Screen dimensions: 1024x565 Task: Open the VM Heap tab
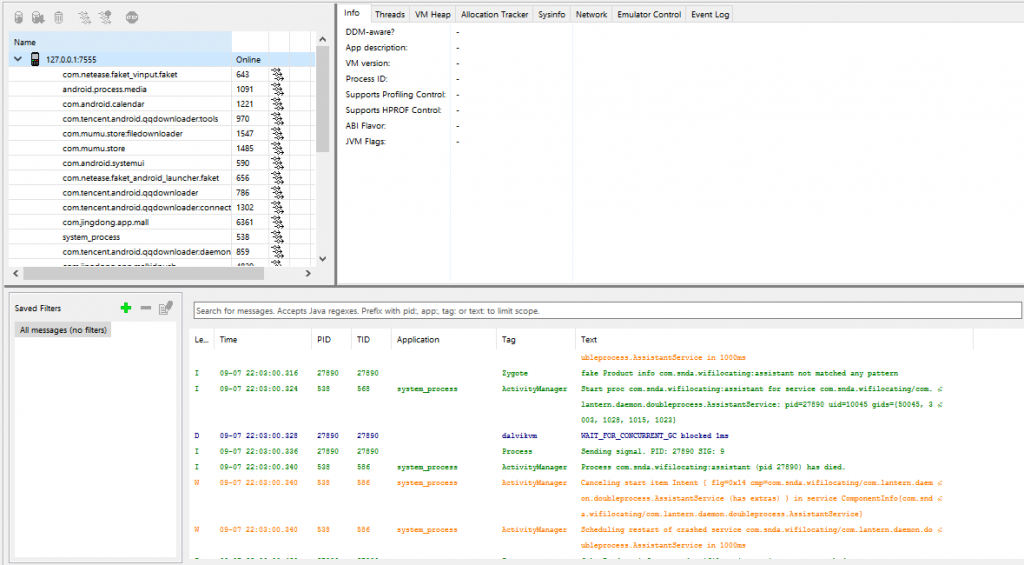click(432, 14)
